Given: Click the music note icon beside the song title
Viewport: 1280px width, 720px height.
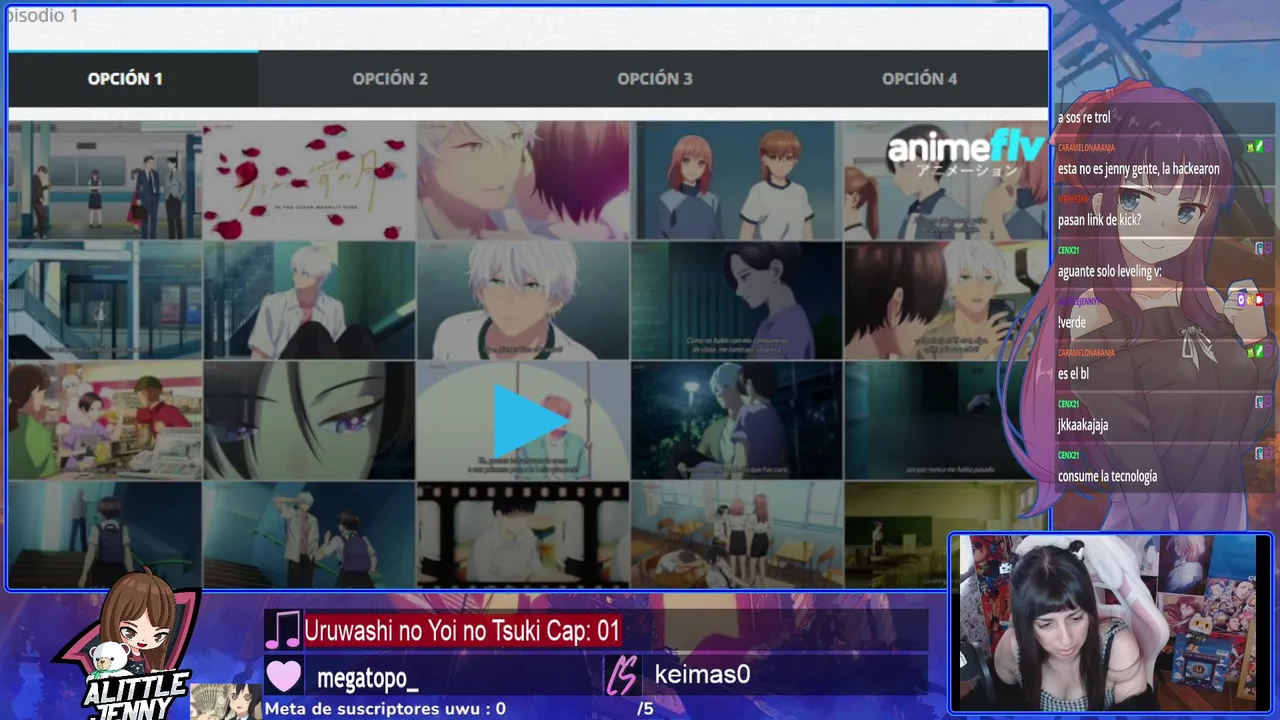Looking at the screenshot, I should (283, 630).
